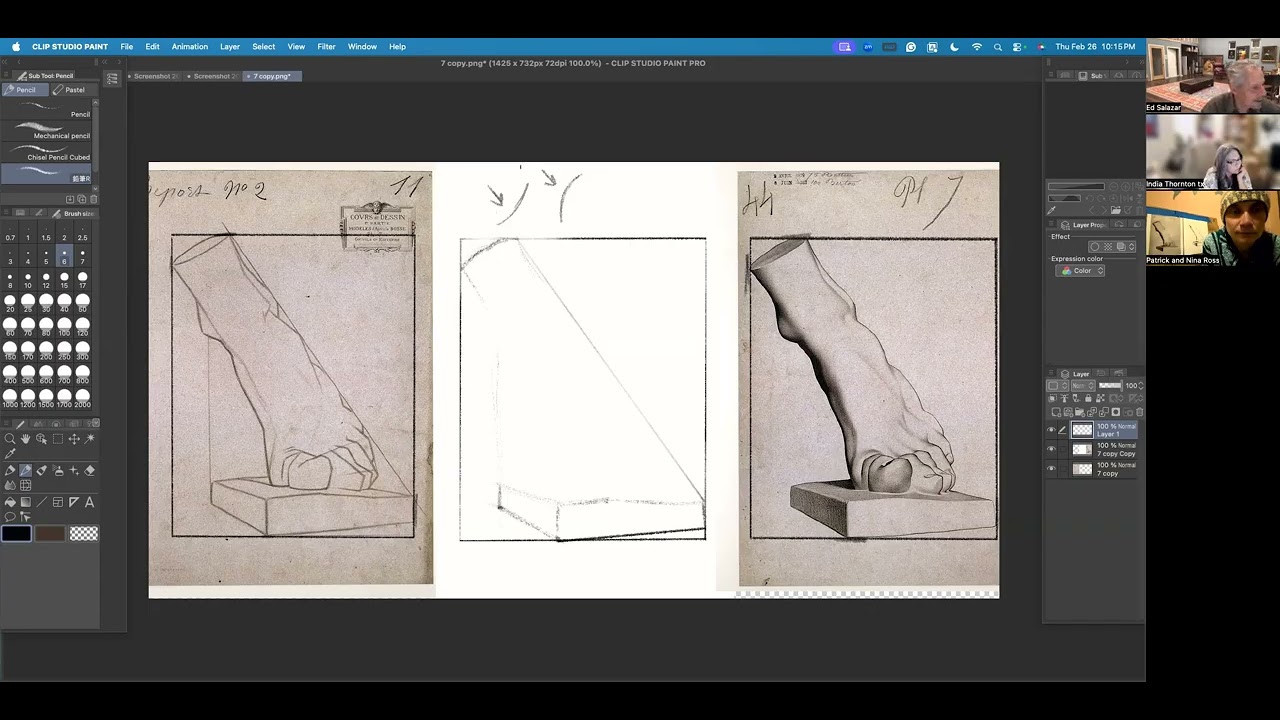
Task: Select Layer 1 thumbnail
Action: (1082, 430)
